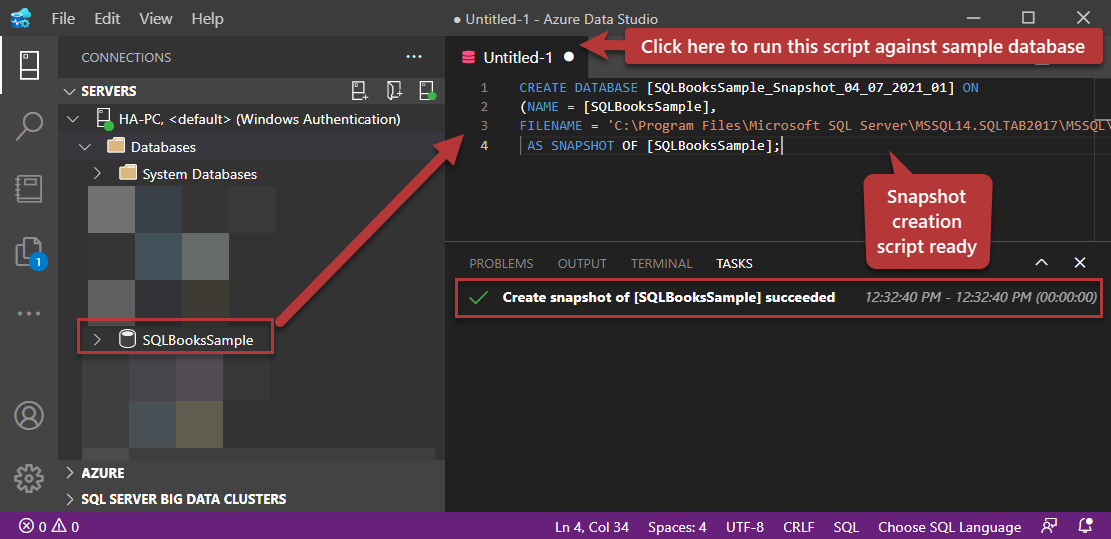Close the bottom panel

pos(1080,263)
